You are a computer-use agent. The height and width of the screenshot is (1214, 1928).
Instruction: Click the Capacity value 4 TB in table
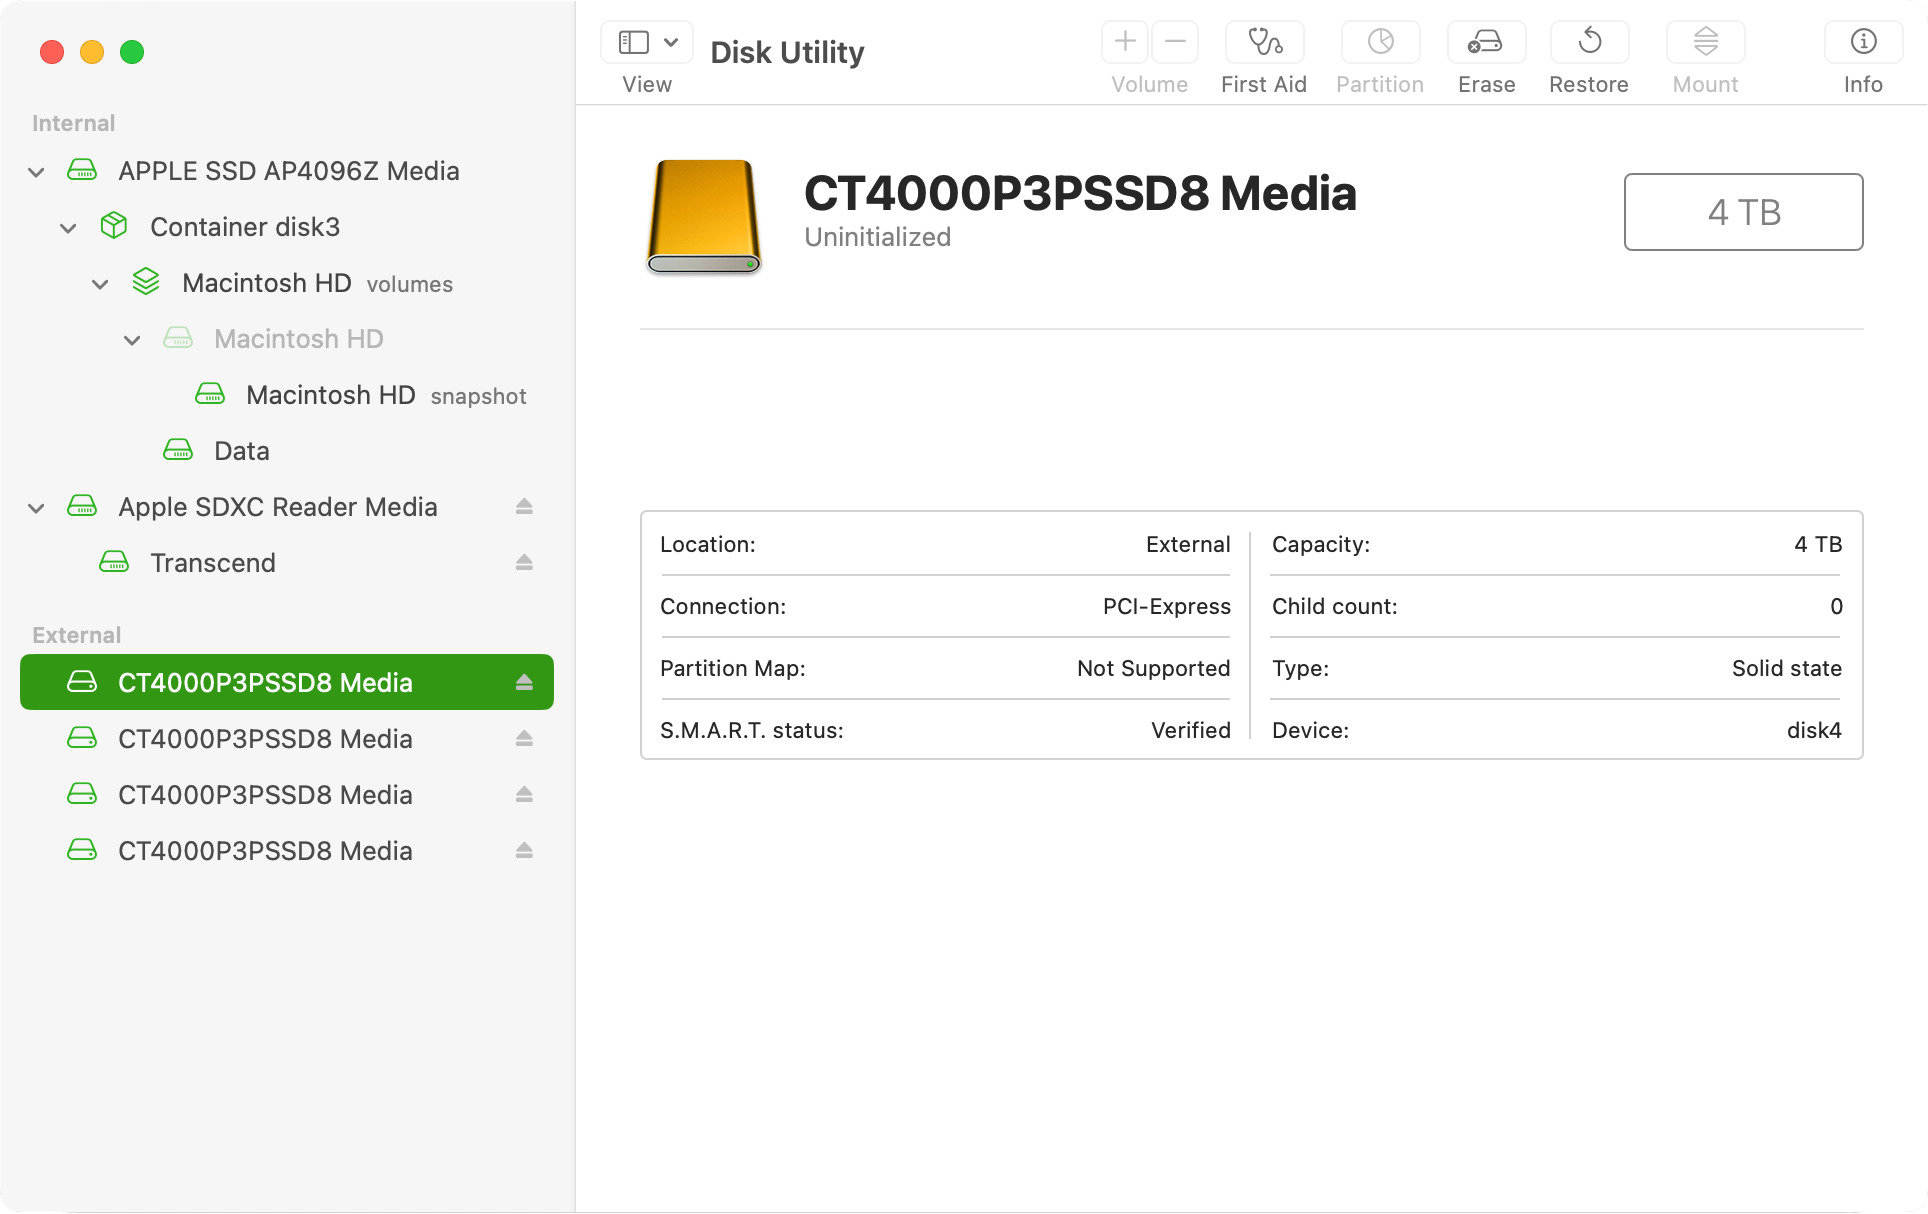pos(1818,544)
